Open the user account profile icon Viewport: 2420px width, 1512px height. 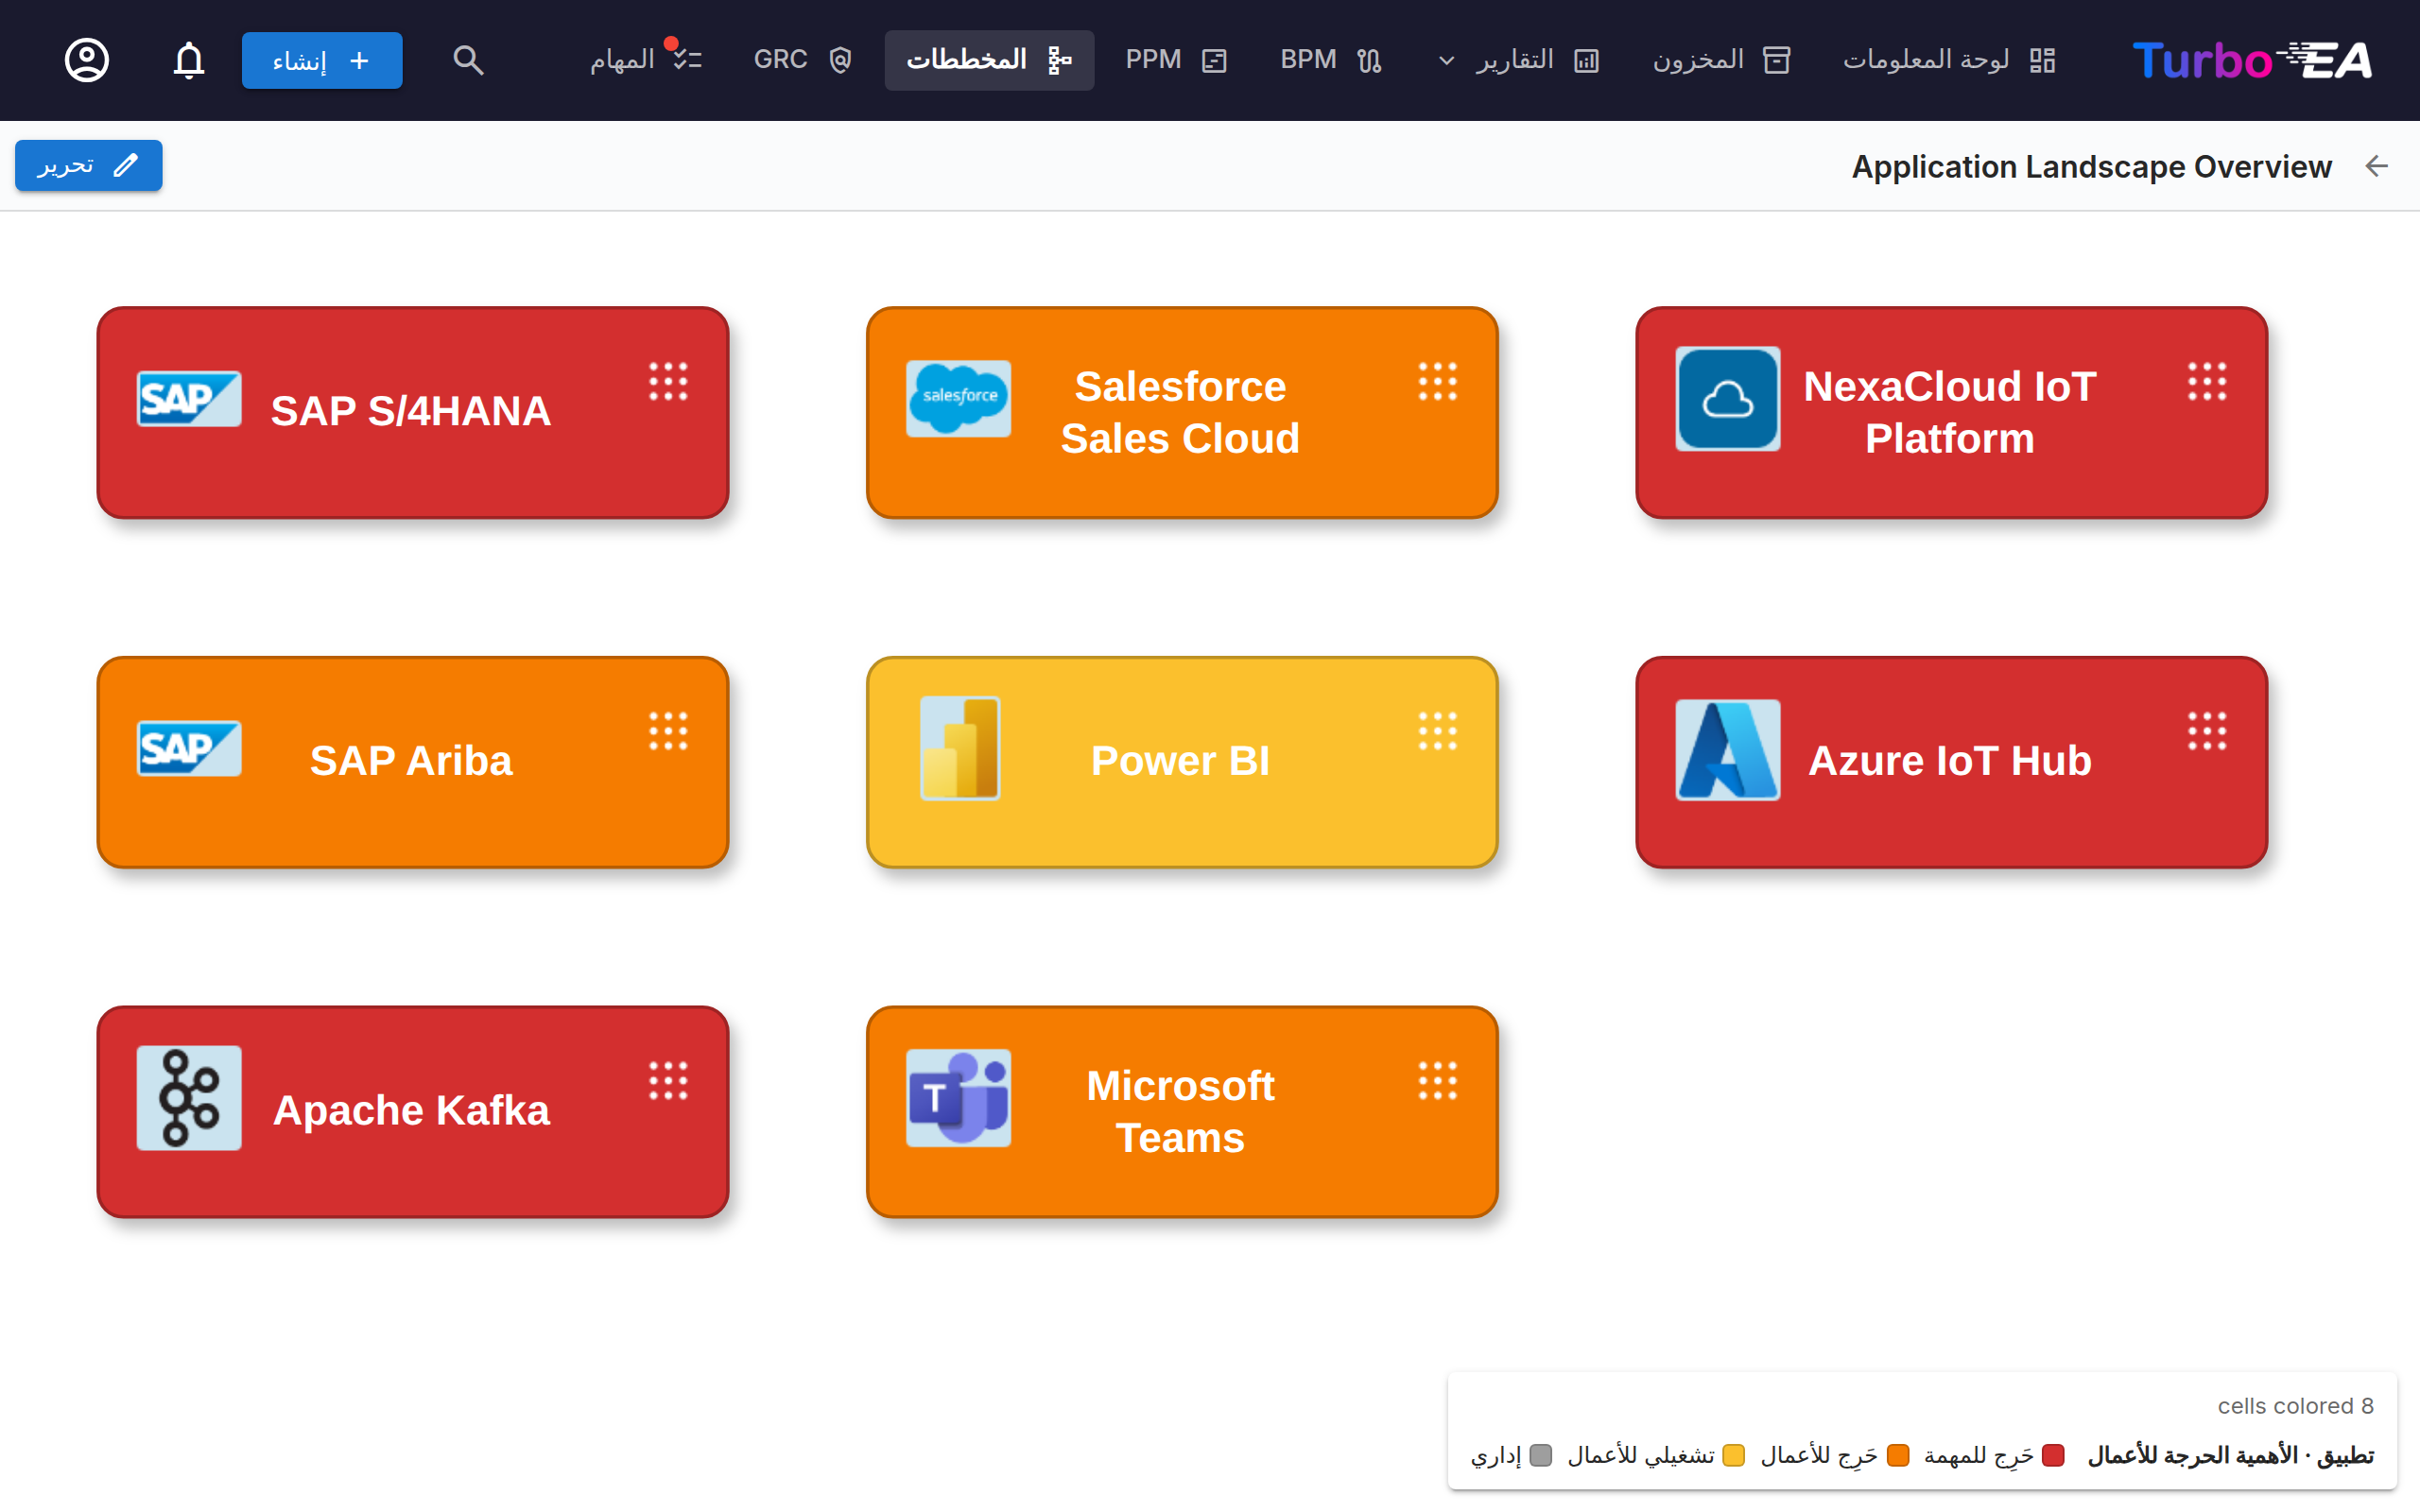(87, 60)
